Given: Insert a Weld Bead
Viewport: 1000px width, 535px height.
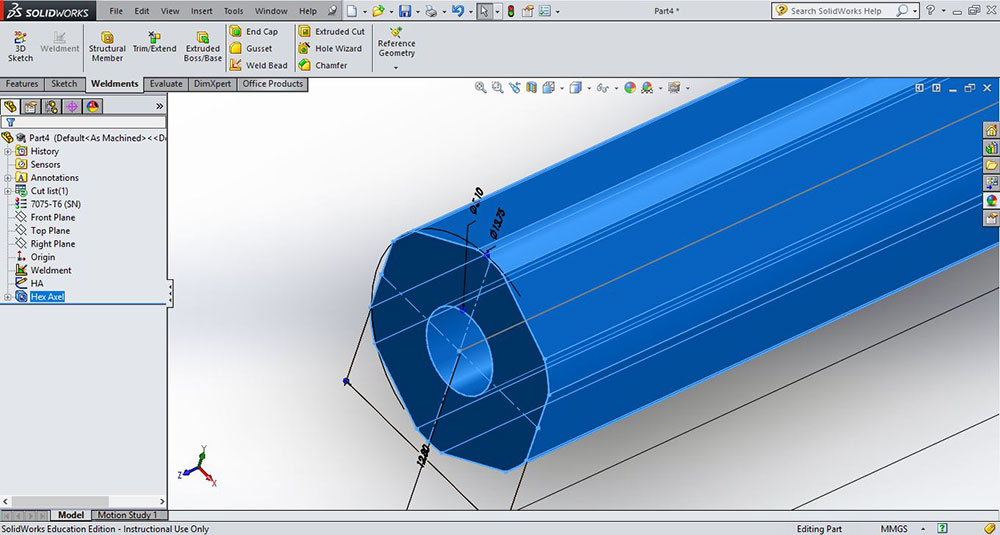Looking at the screenshot, I should [x=258, y=65].
